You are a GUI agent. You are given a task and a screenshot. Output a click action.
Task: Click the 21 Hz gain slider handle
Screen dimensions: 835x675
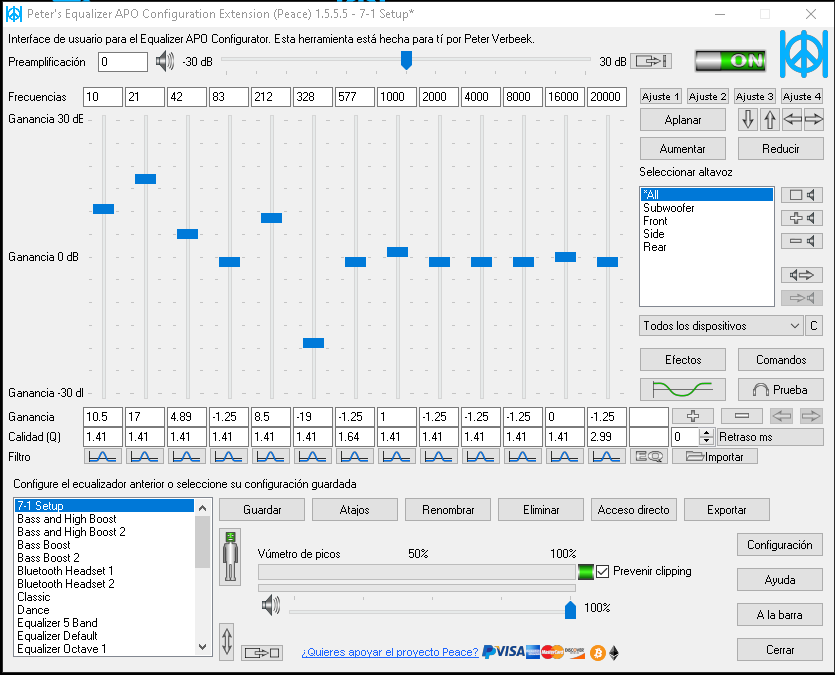tap(145, 179)
